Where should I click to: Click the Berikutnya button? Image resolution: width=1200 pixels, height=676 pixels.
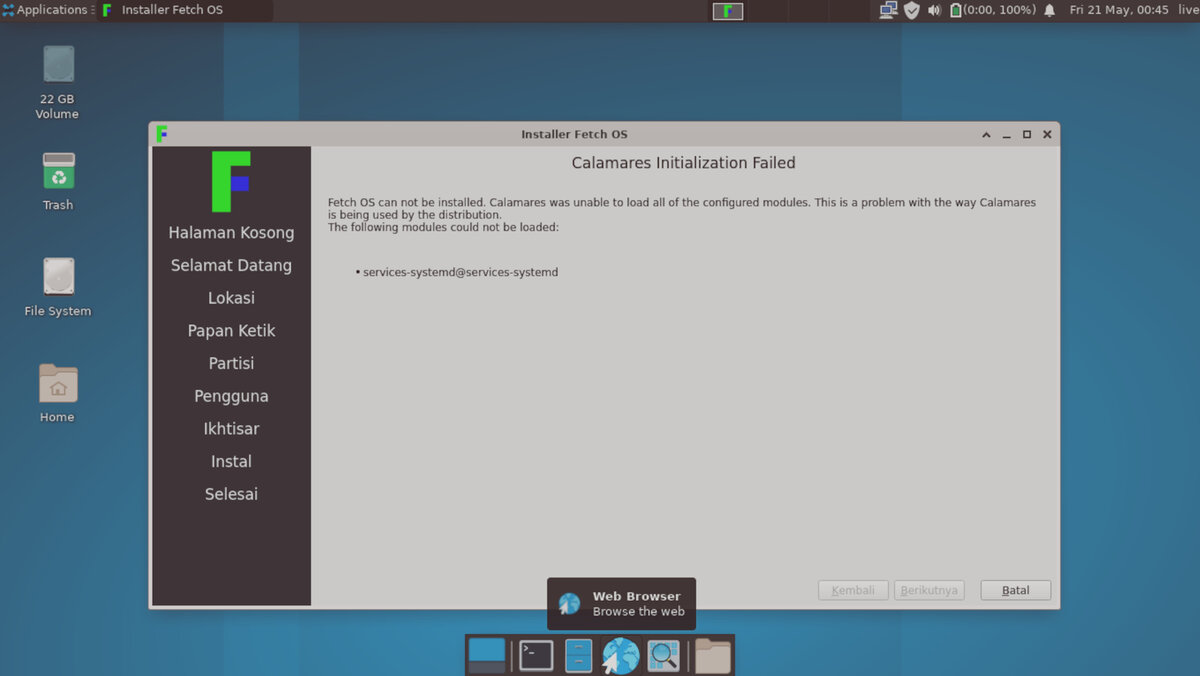point(929,590)
